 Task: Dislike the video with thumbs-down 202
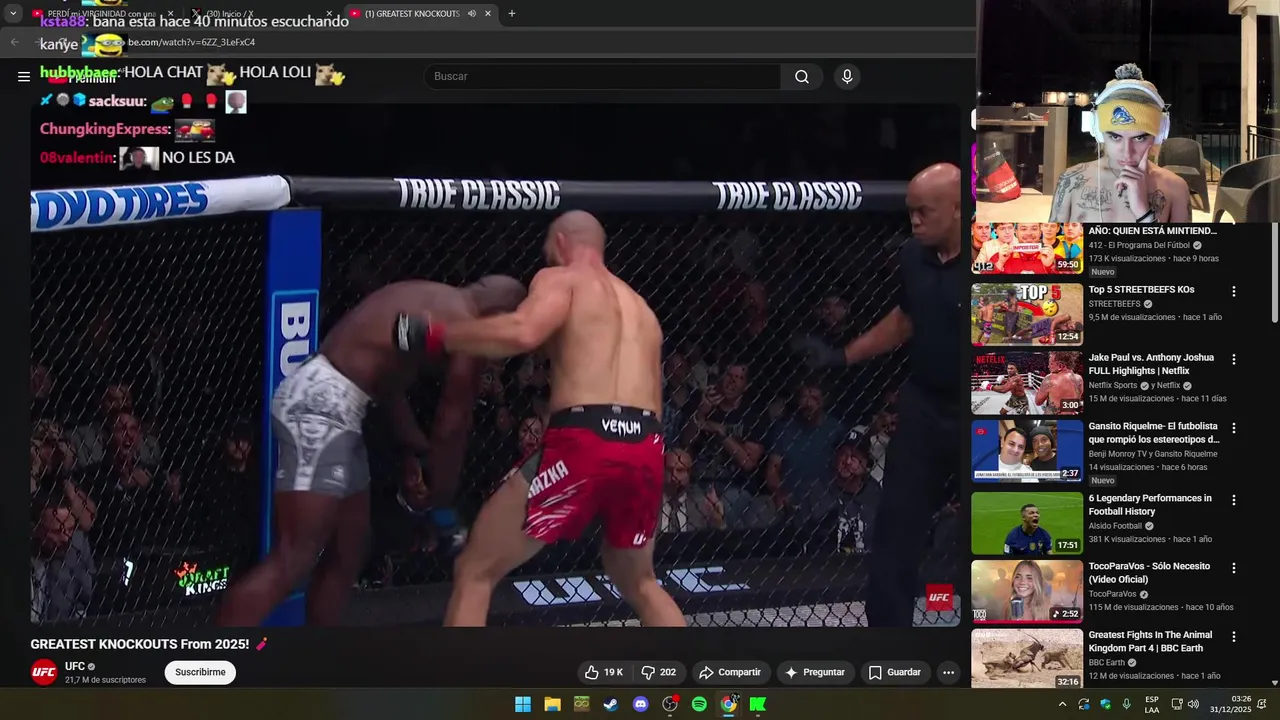coord(658,672)
